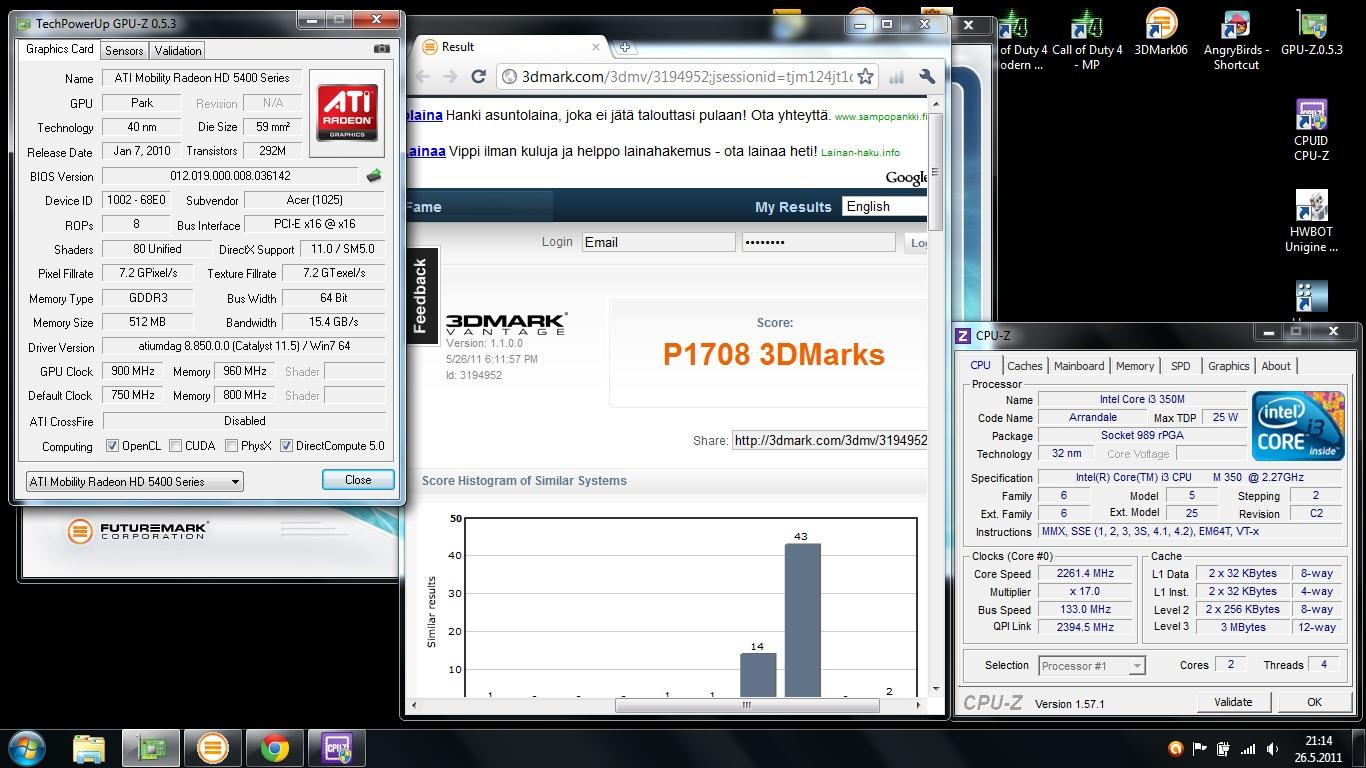Click the Lainan-haku.info ad link
This screenshot has width=1366, height=768.
(860, 152)
